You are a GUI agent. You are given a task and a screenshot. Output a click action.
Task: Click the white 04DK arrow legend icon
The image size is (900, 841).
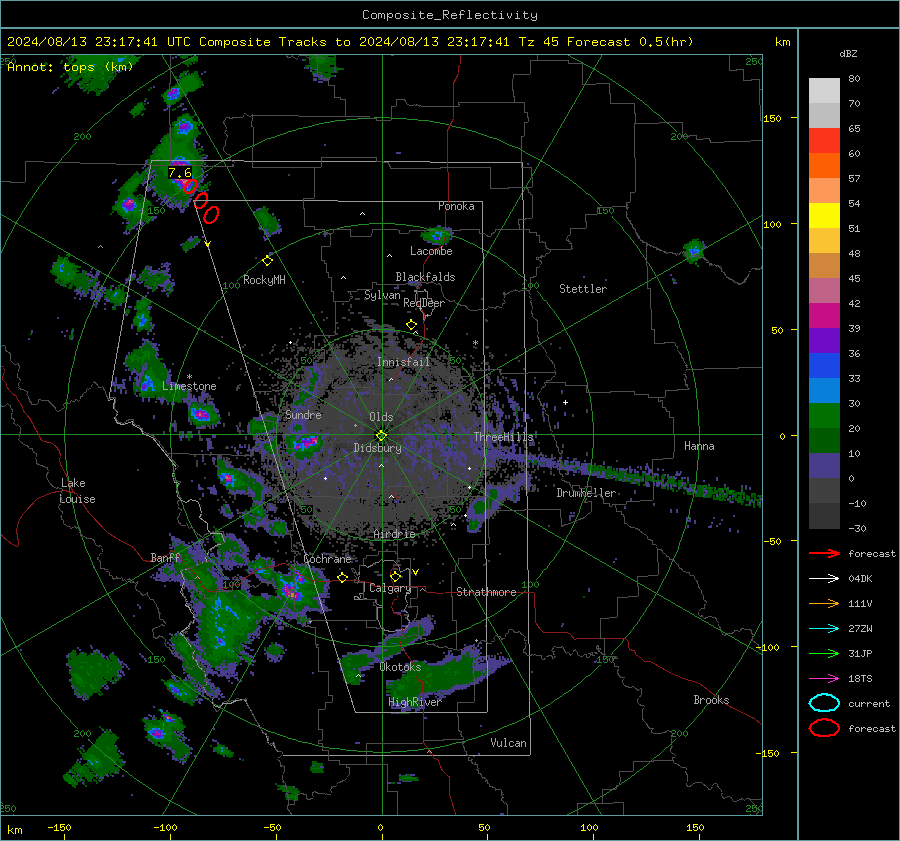point(824,578)
